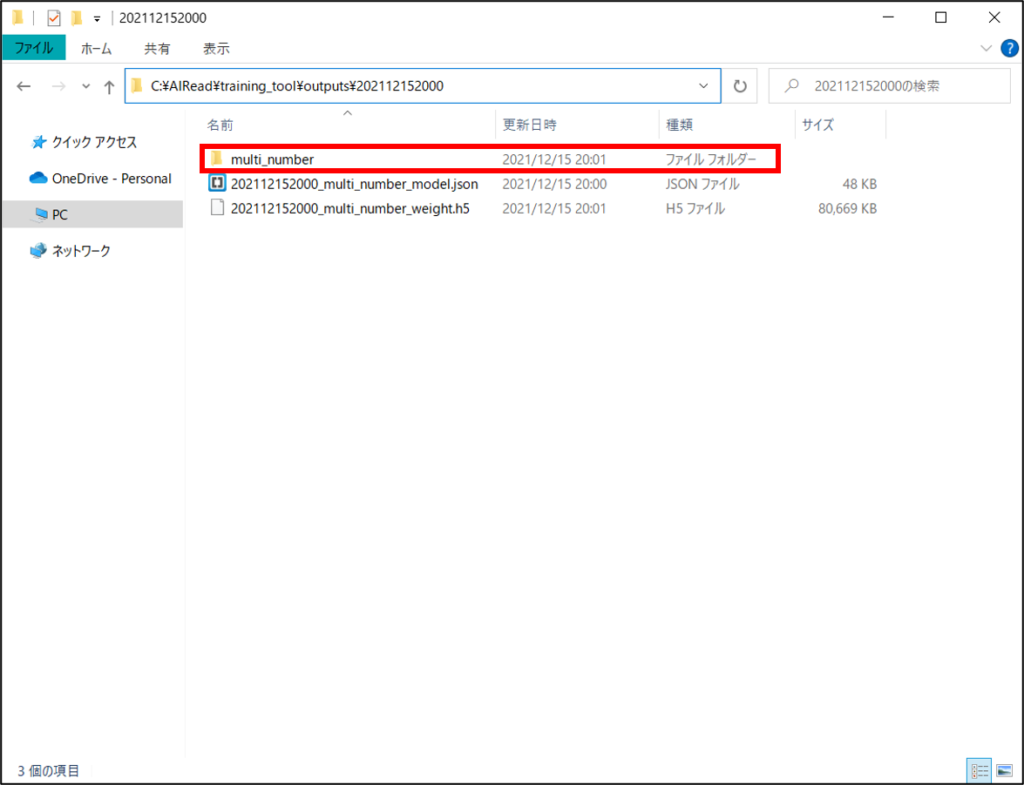Screen dimensions: 1024x785
Task: Click the network icon in navigation pane
Action: [39, 250]
